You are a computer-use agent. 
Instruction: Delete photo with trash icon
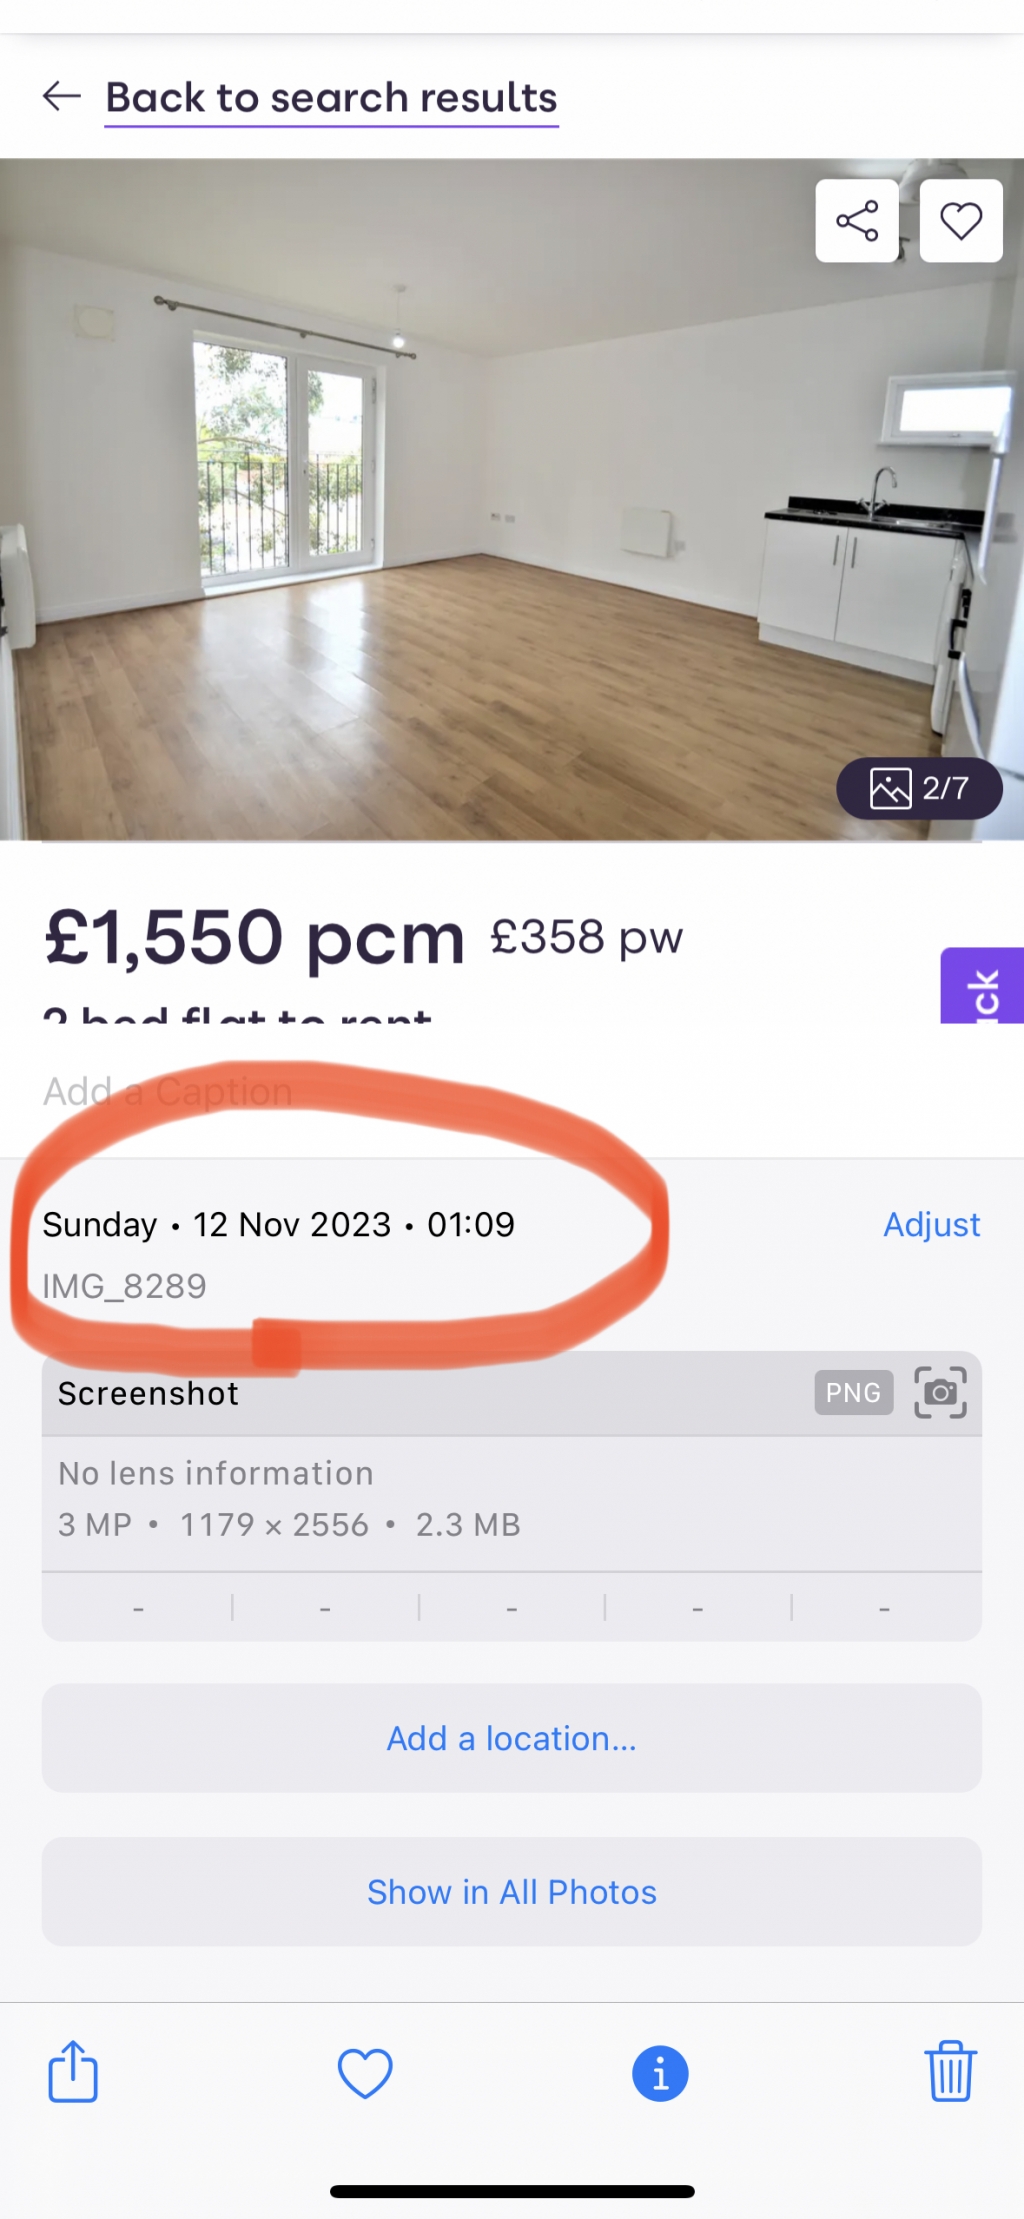(x=949, y=2072)
